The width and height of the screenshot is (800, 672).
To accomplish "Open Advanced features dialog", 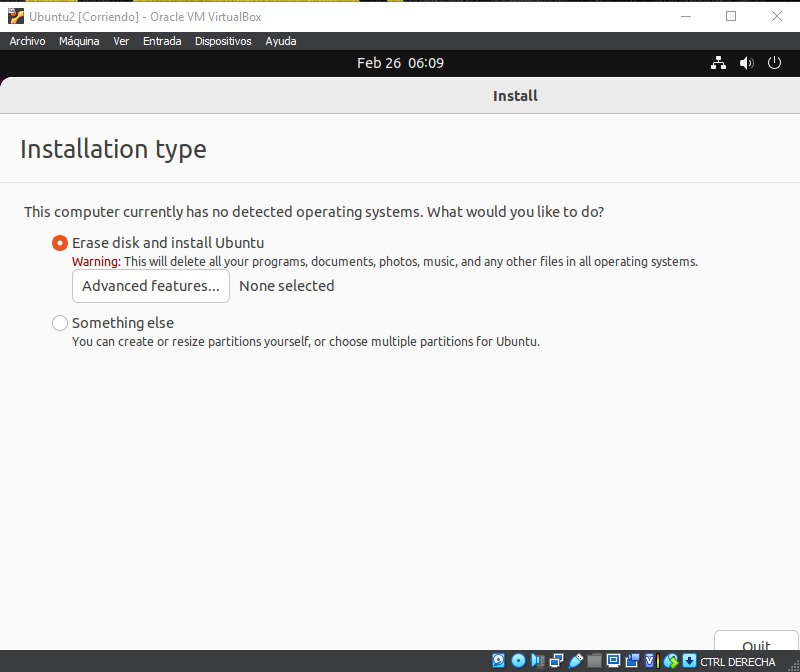I will click(151, 286).
